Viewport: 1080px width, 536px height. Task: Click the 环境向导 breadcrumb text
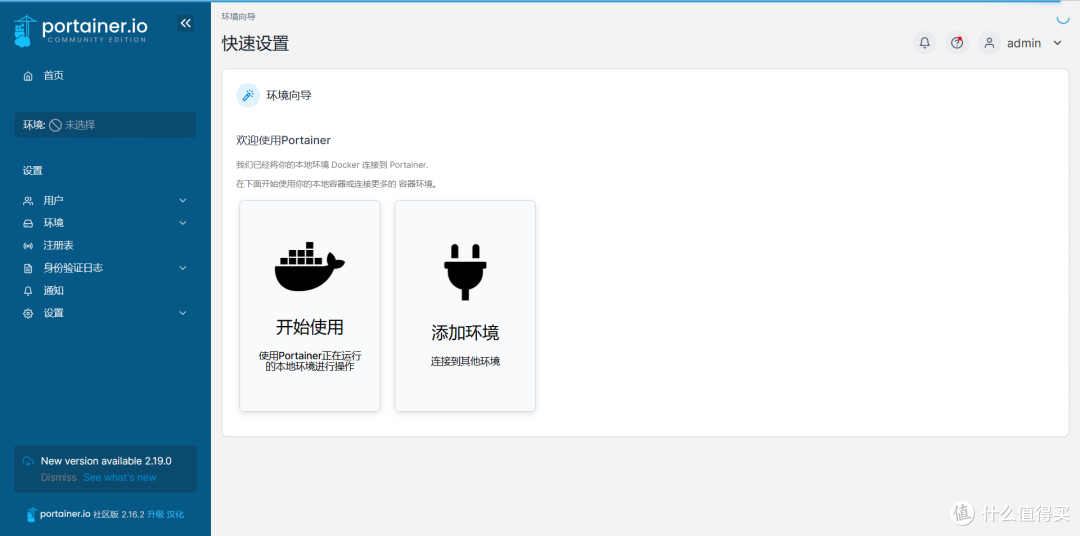(x=238, y=17)
